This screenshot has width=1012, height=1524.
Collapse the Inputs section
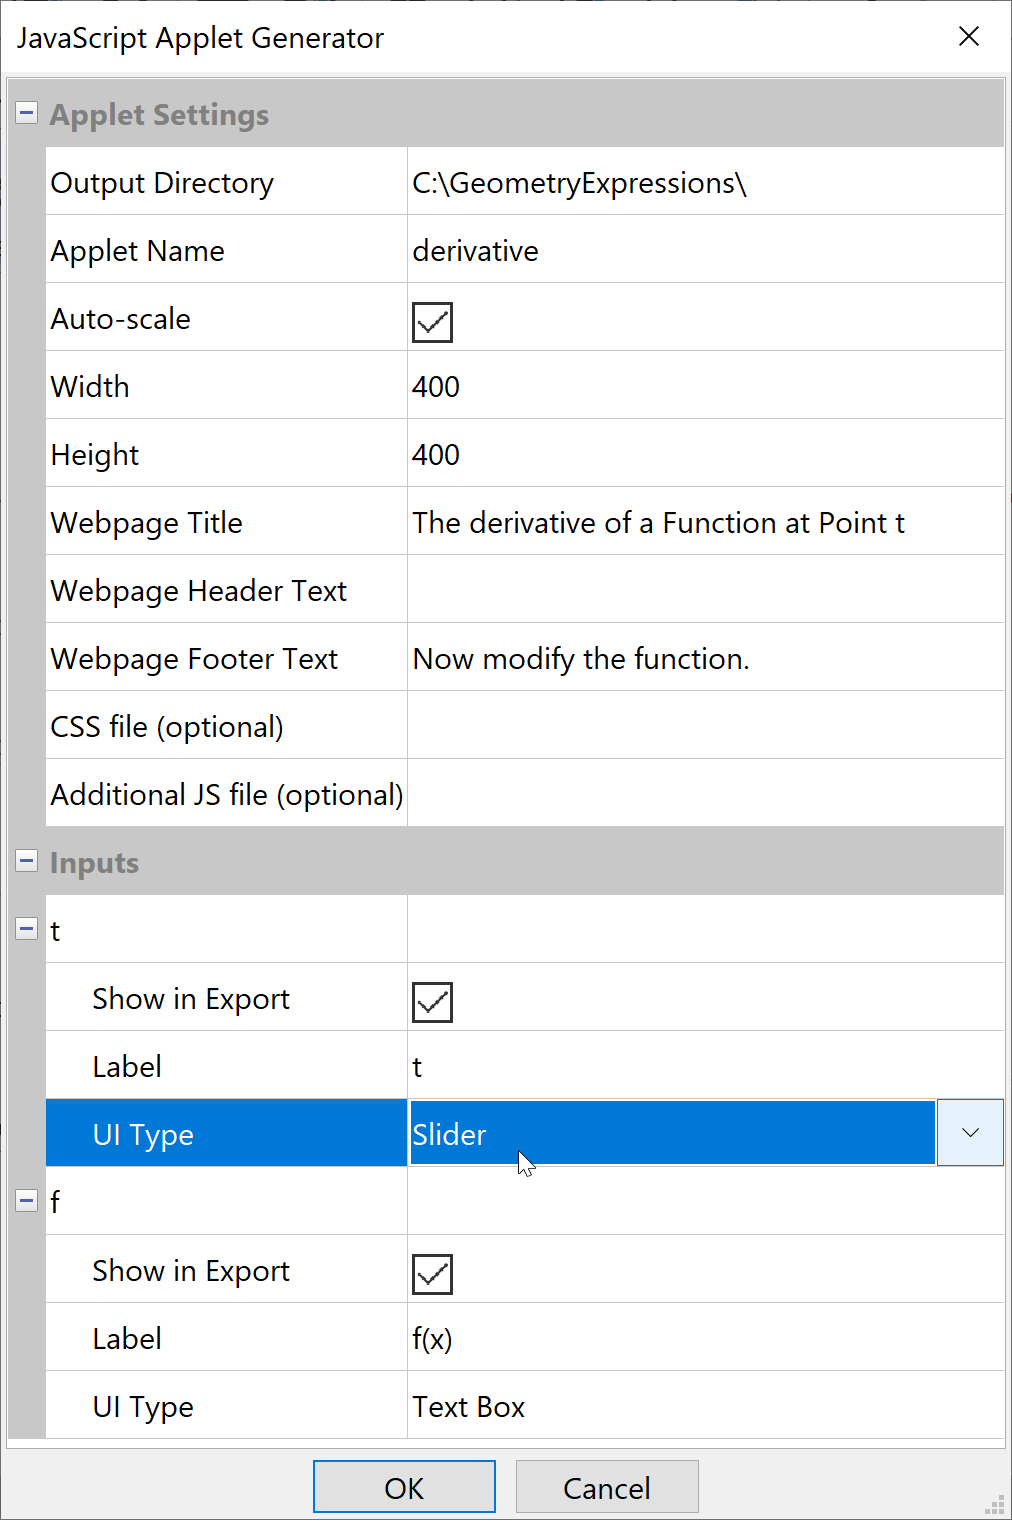(26, 861)
